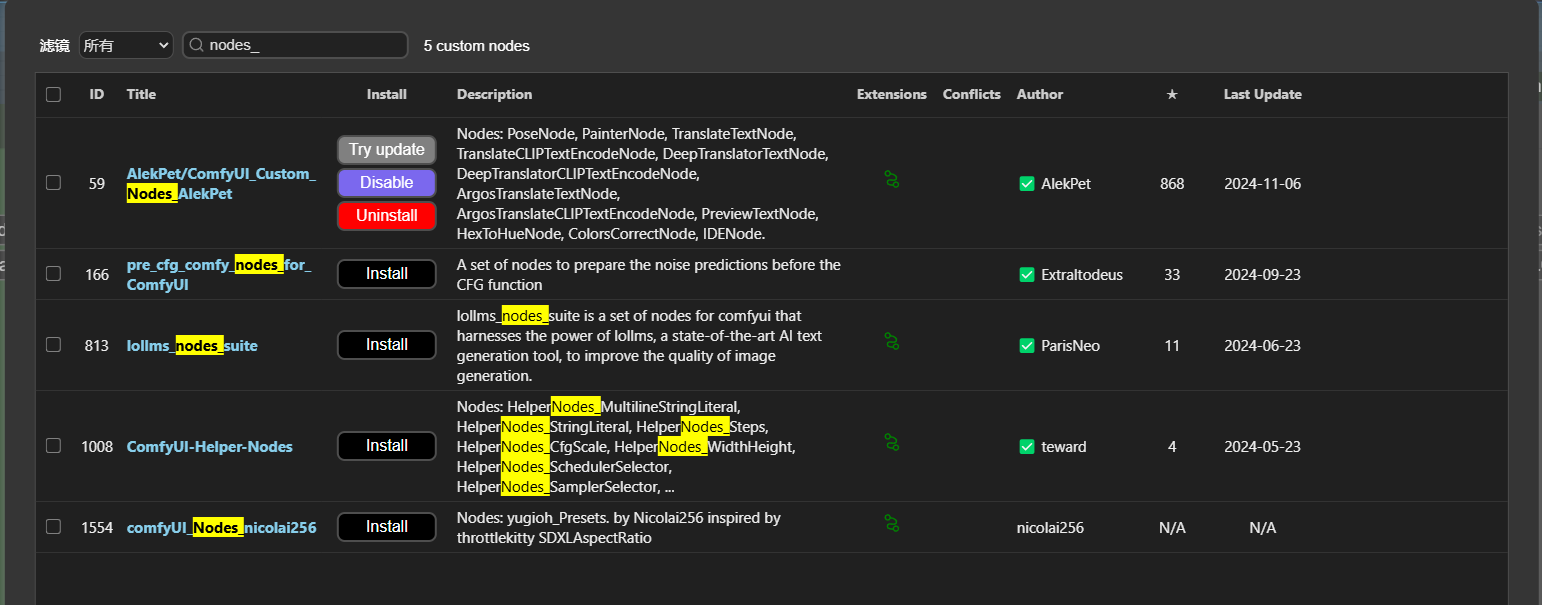Check the row for ID 813
Screen dimensions: 1542x605
[54, 345]
